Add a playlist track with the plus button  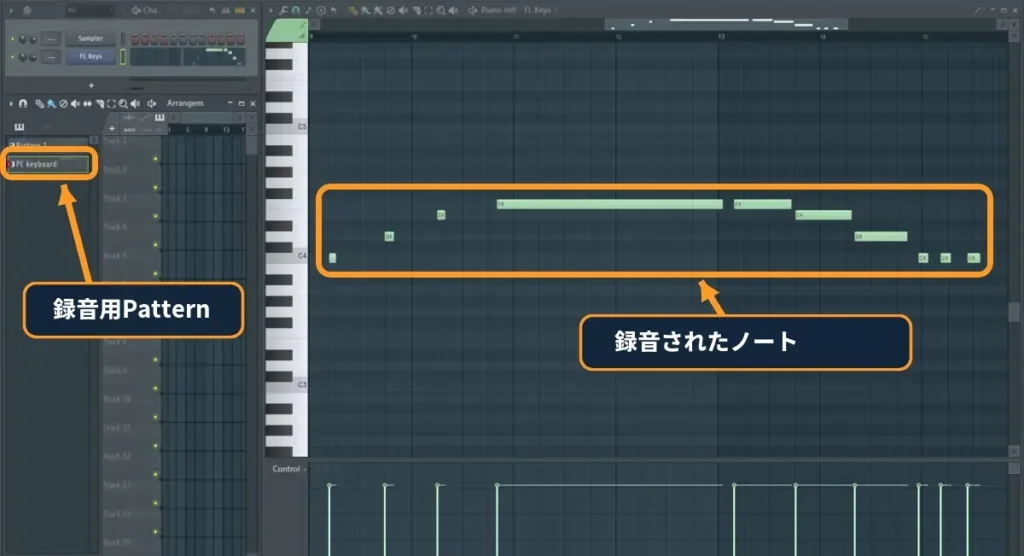click(112, 129)
